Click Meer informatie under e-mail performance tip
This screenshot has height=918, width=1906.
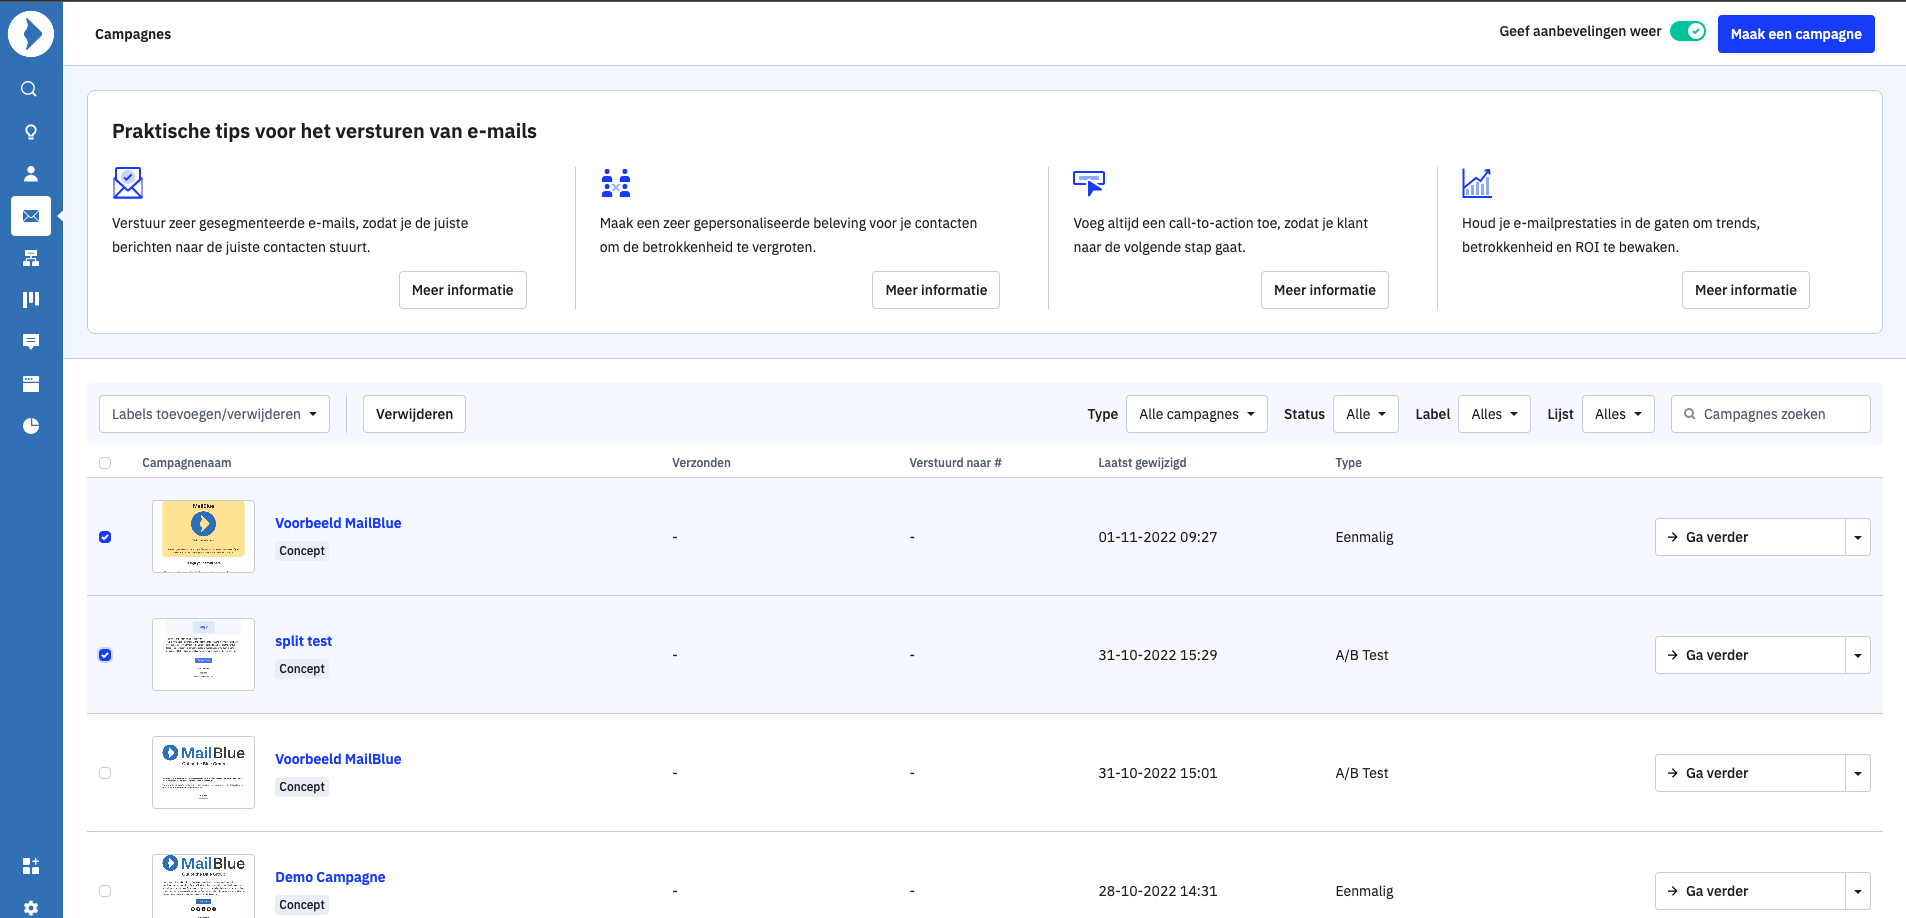click(1746, 290)
